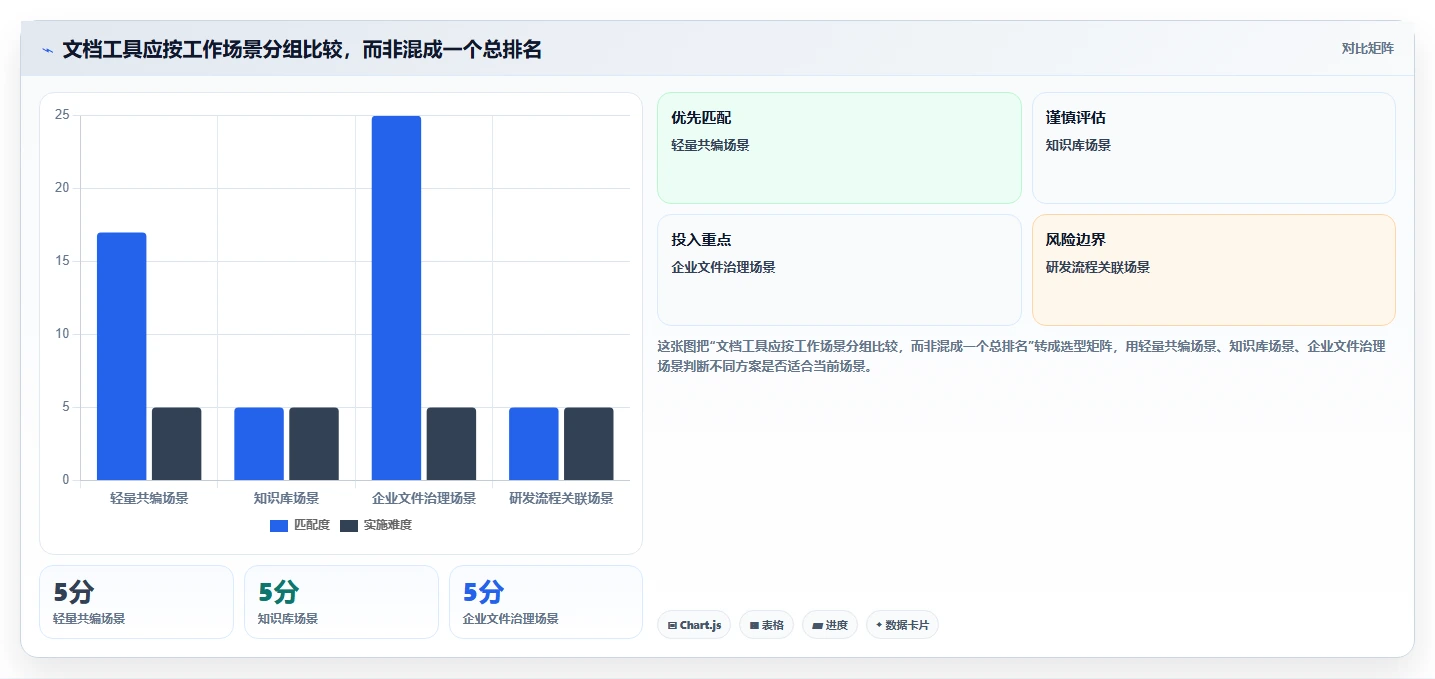Viewport: 1435px width, 679px height.
Task: Click the dark 实施难度 bar for 知识库场景
Action: click(x=314, y=444)
